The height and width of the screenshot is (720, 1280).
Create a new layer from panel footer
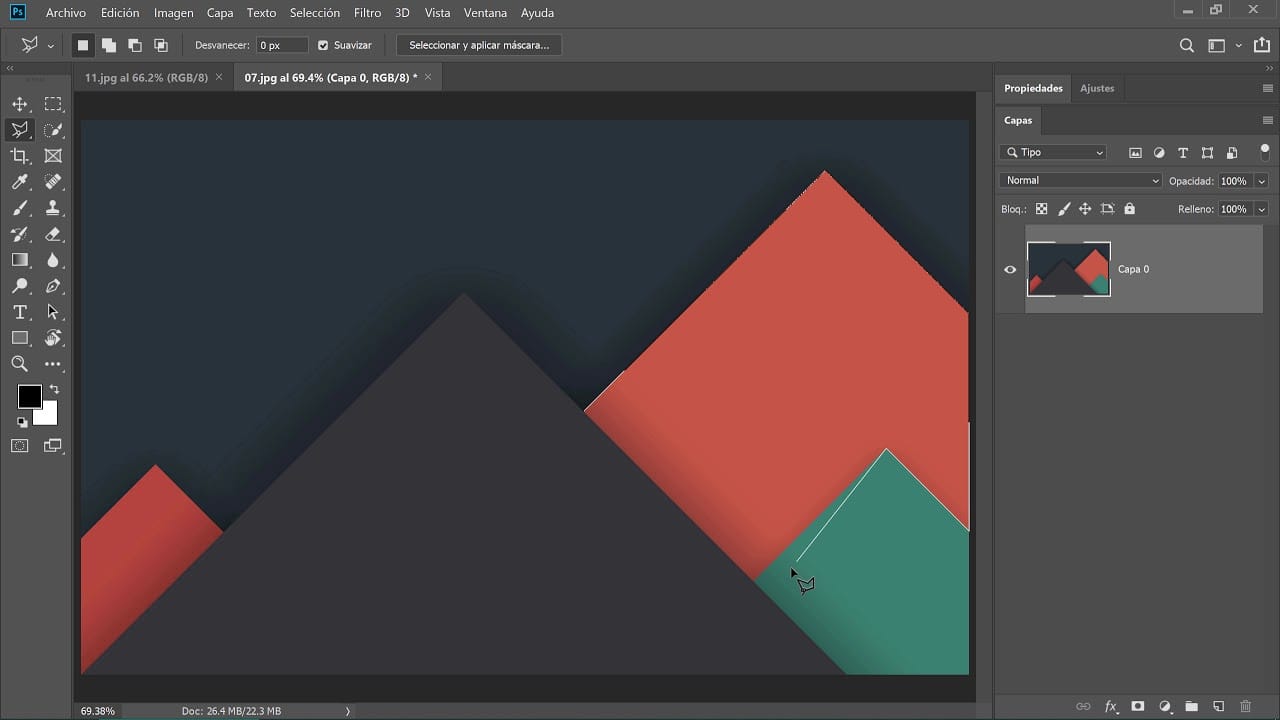click(x=1218, y=707)
